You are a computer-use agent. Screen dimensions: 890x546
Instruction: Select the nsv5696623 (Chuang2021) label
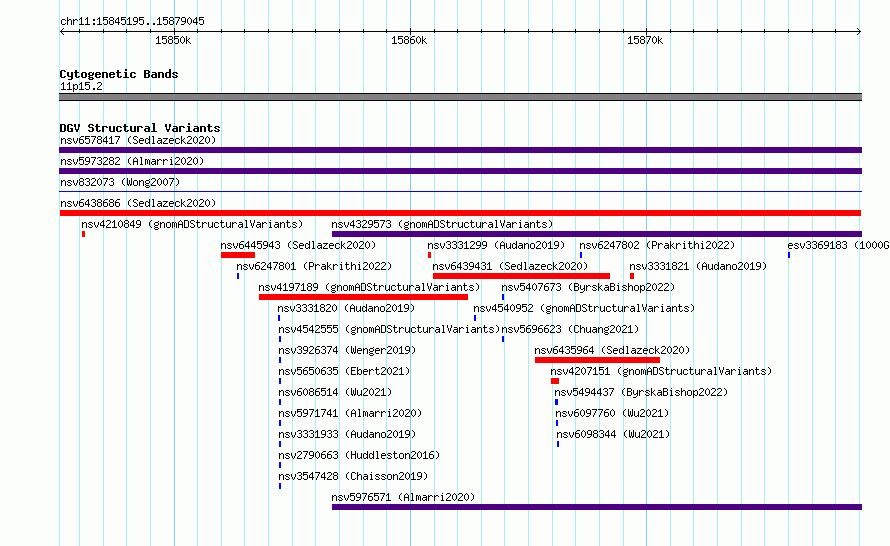(x=570, y=329)
